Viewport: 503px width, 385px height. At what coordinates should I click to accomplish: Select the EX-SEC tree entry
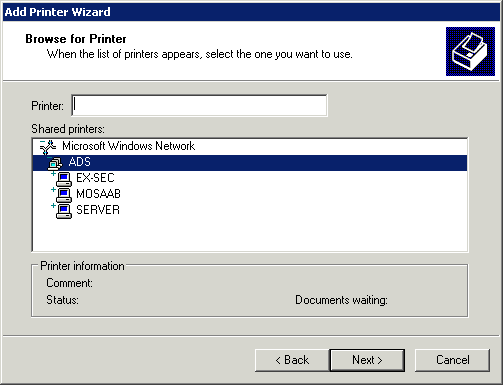95,178
